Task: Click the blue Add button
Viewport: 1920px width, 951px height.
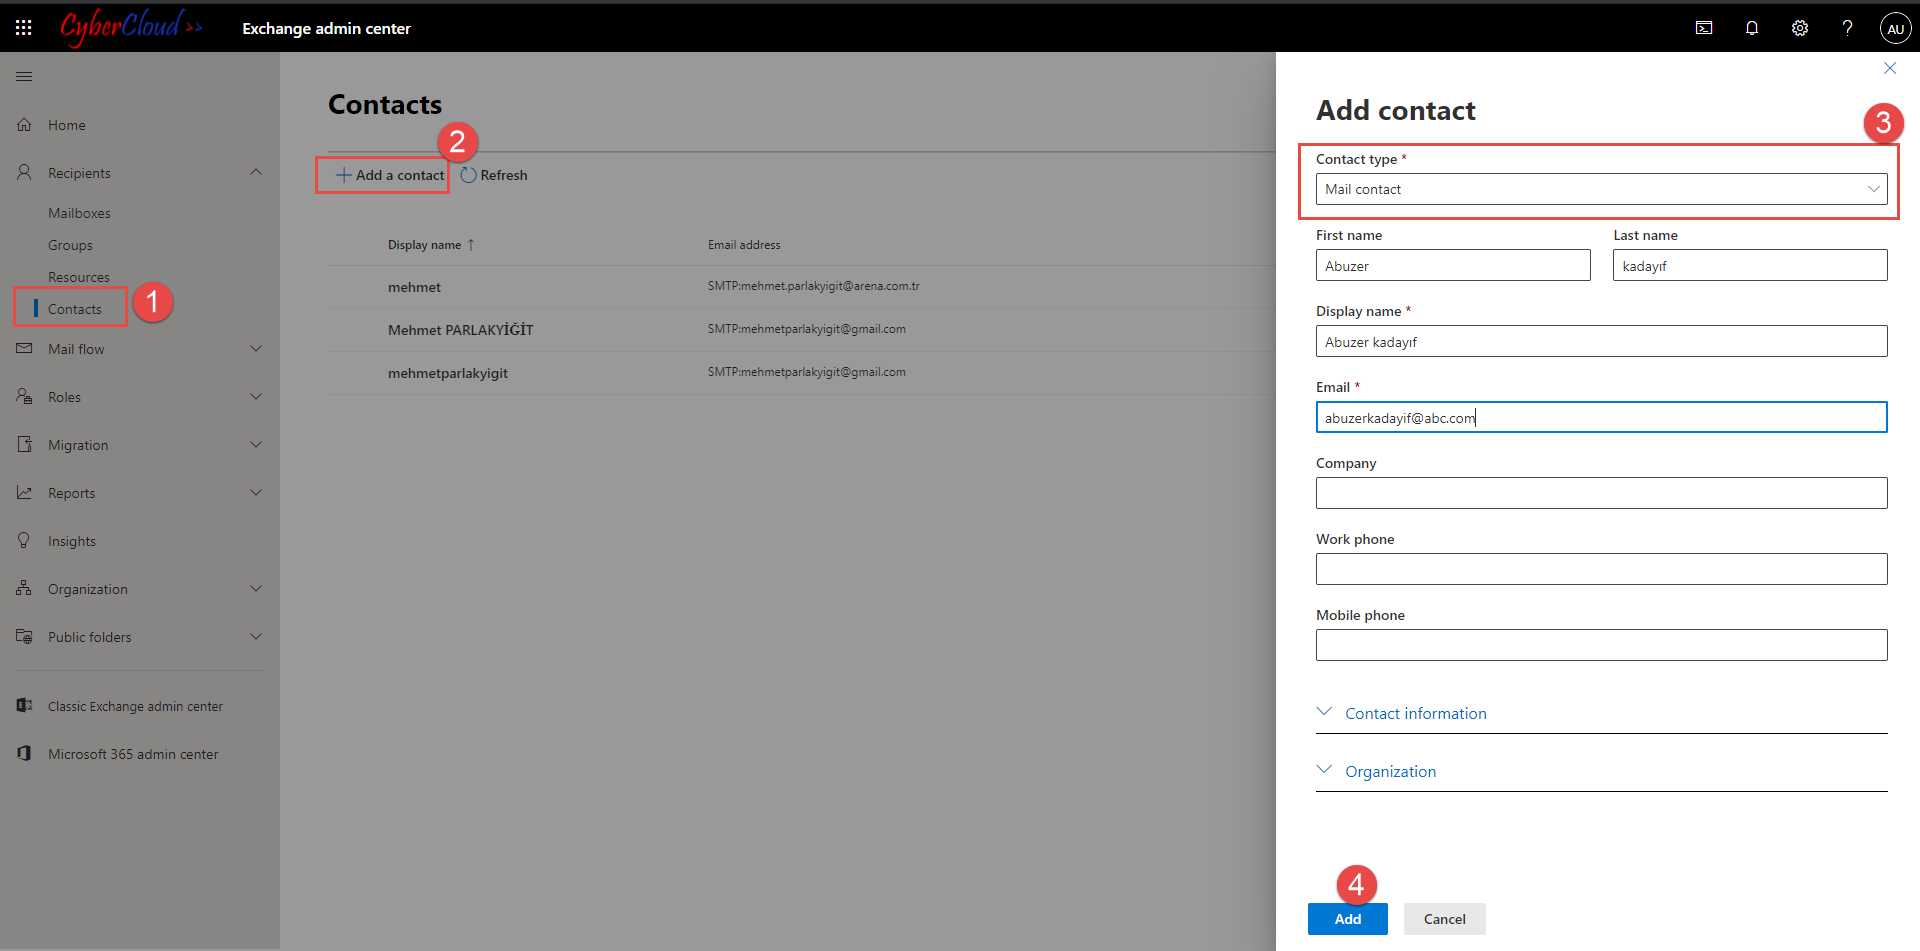Action: tap(1347, 919)
